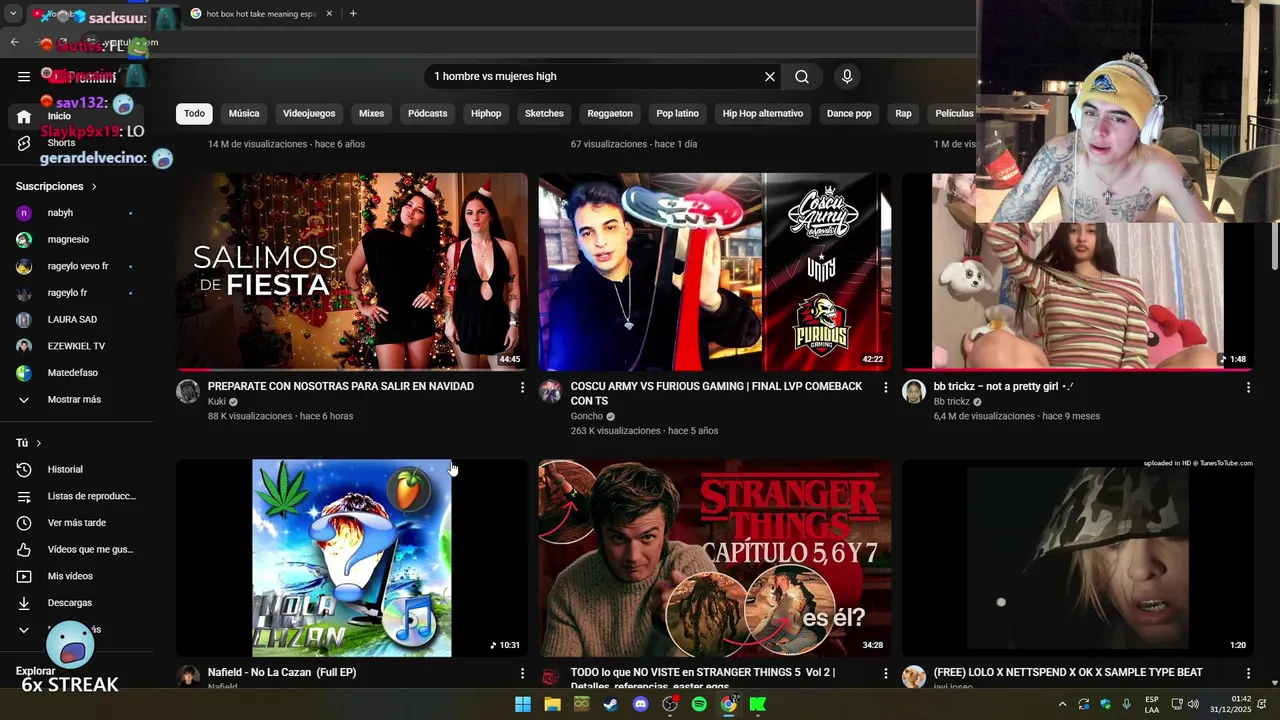Select the 'Sketches' filter chip
Viewport: 1280px width, 720px height.
tap(544, 113)
